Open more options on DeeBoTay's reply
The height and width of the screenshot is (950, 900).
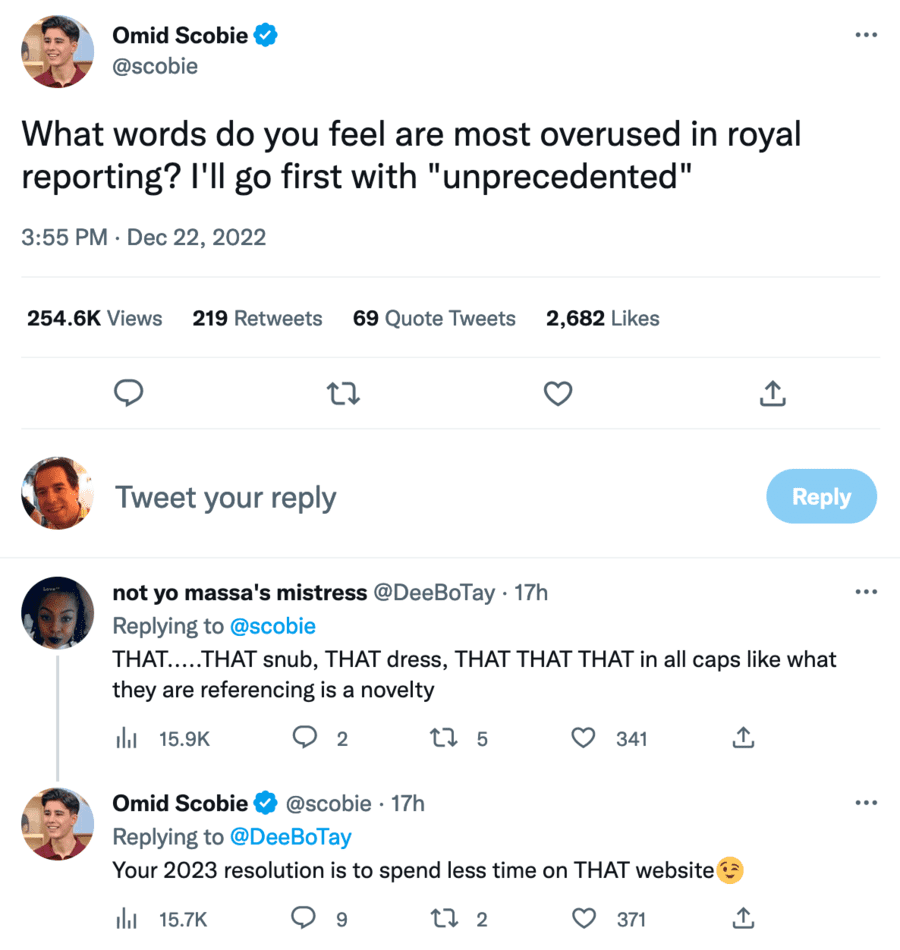pyautogui.click(x=866, y=592)
